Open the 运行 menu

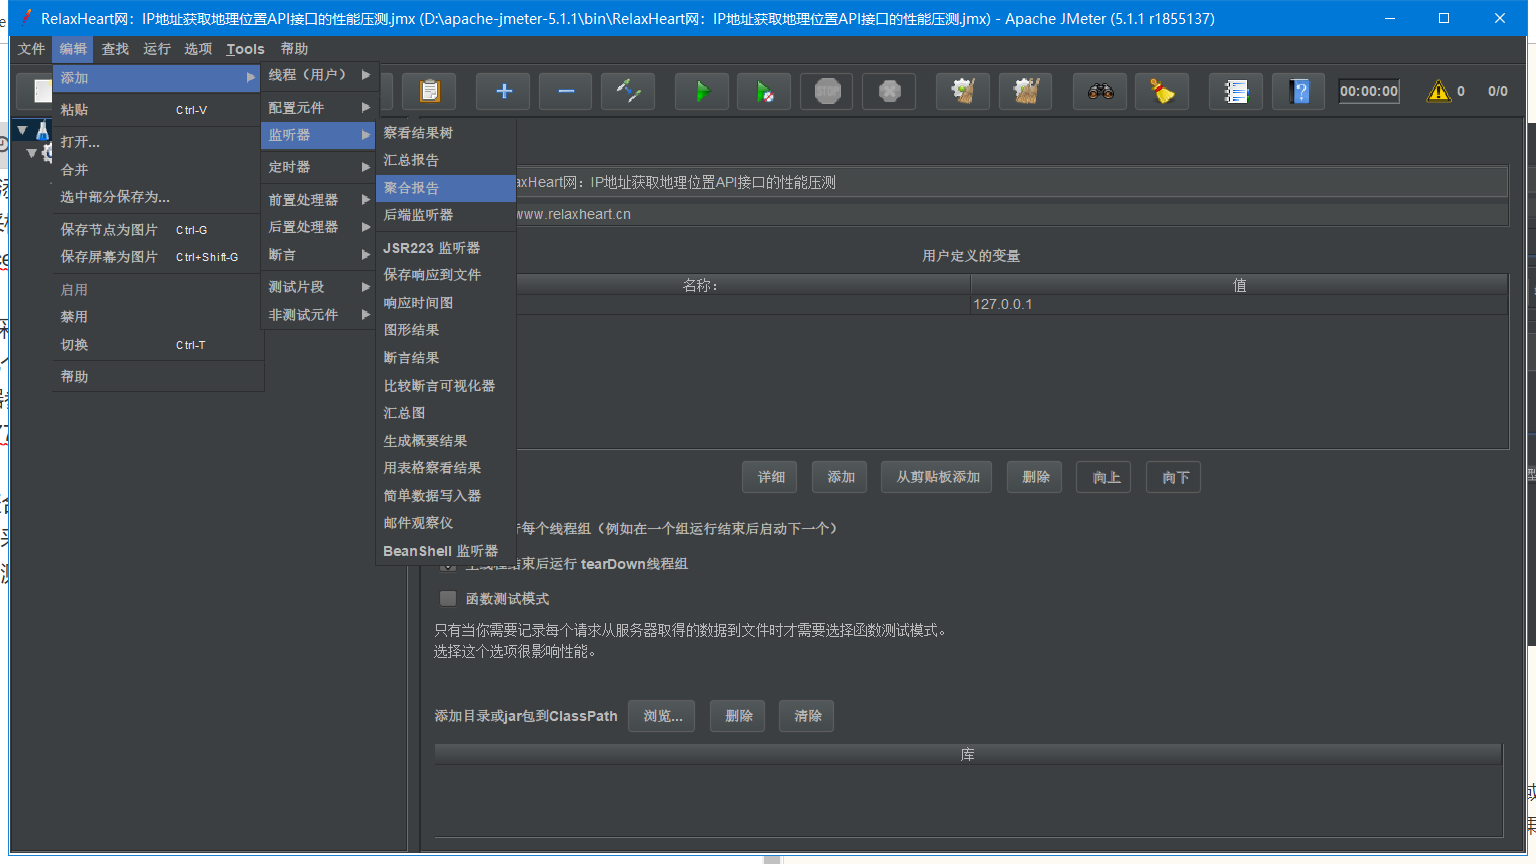pos(157,49)
